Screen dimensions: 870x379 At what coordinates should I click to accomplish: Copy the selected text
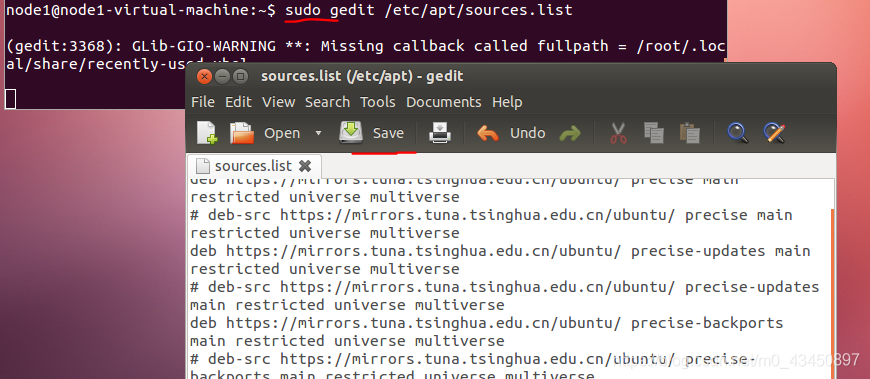pyautogui.click(x=654, y=133)
